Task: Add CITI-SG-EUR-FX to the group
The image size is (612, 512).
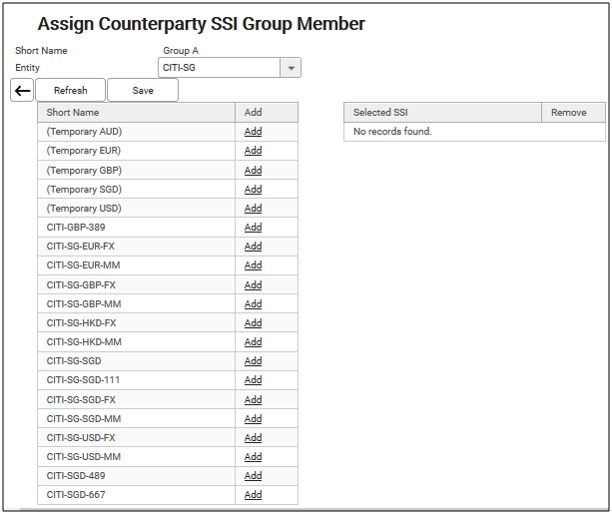Action: coord(253,246)
